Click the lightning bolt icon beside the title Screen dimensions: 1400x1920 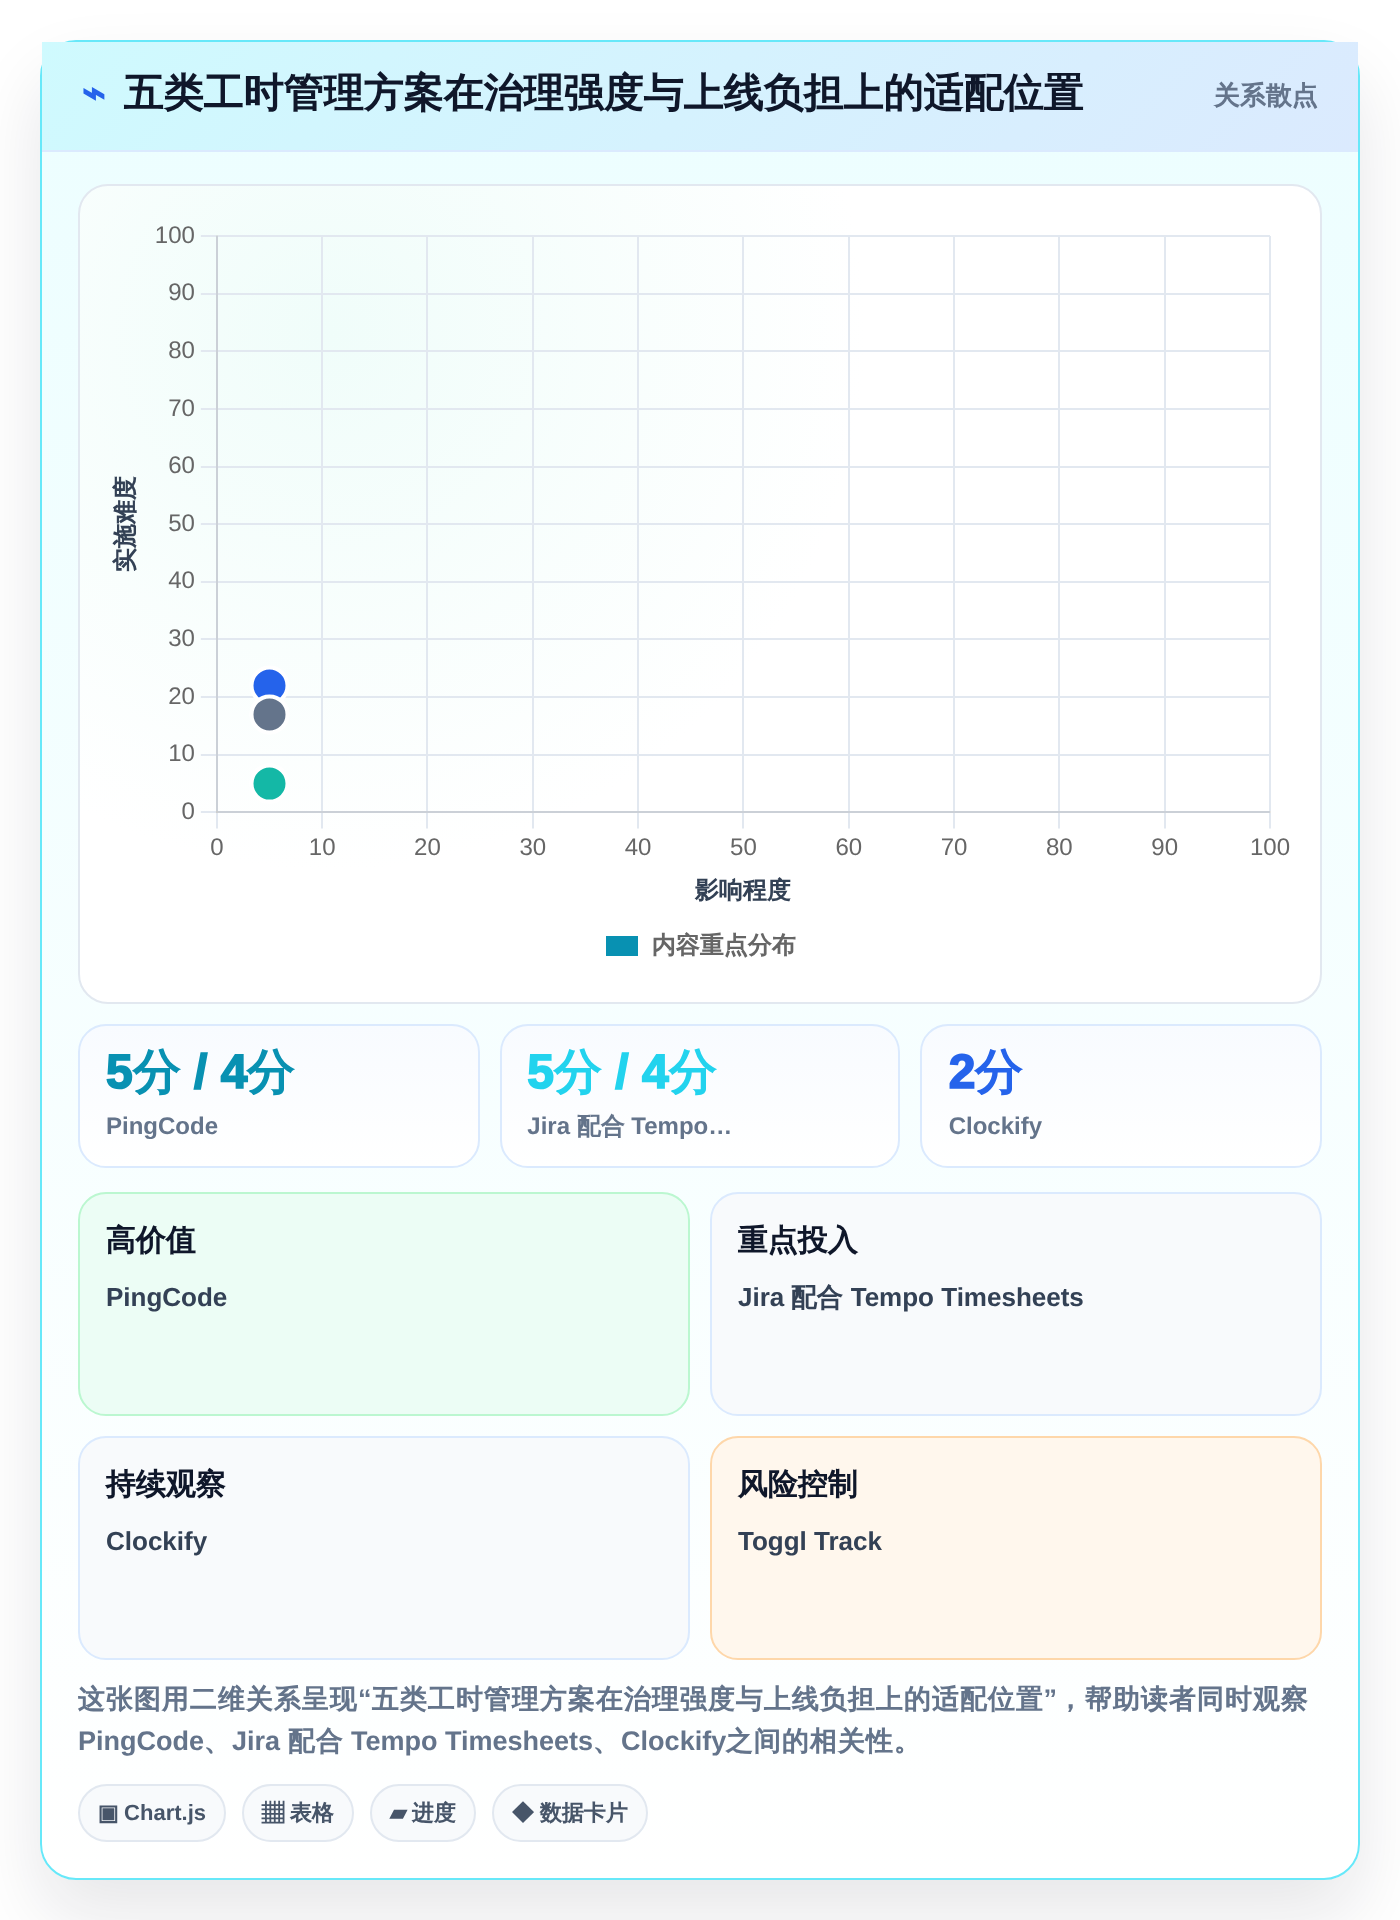tap(94, 95)
